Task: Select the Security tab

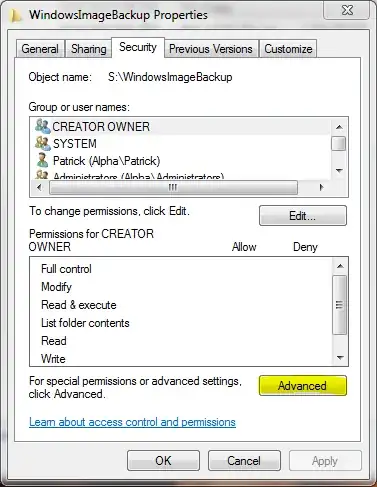Action: coord(138,47)
